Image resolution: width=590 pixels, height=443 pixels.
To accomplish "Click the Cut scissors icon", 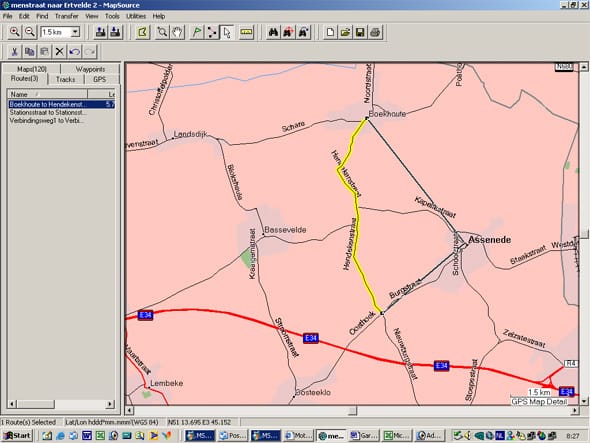I will tap(14, 52).
